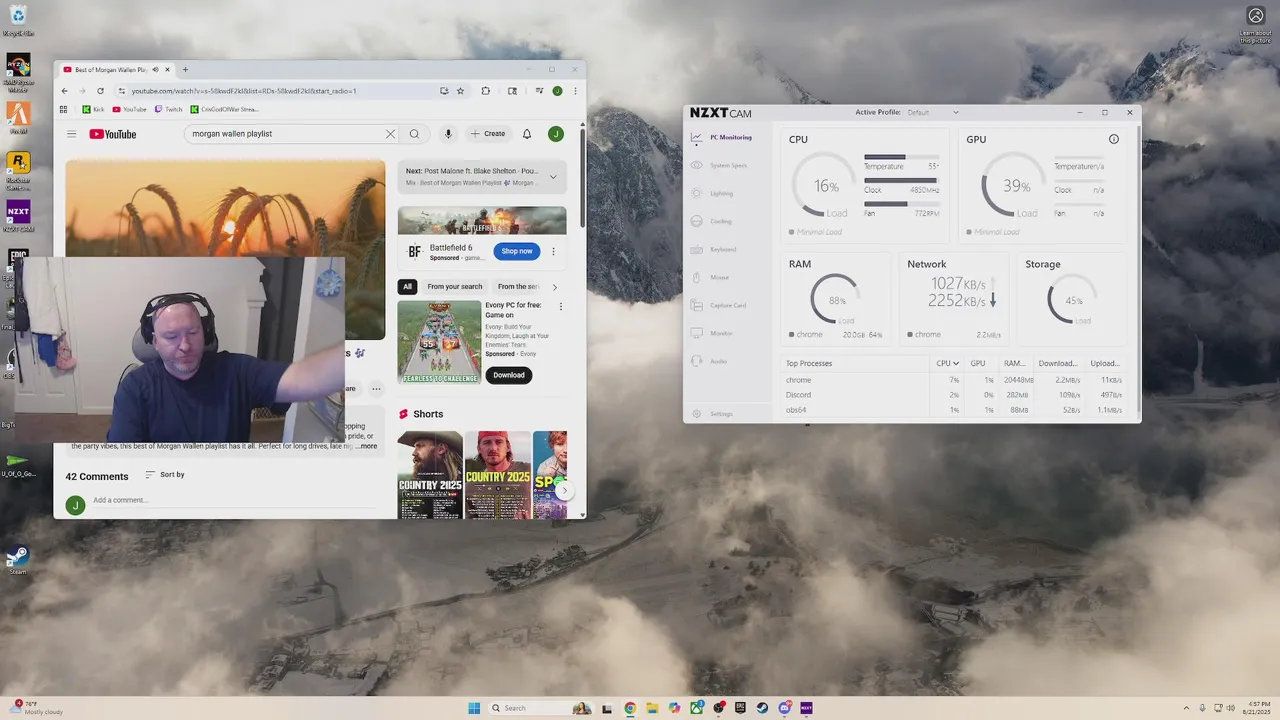Mute the Morgan Wallen tab audio

(x=155, y=70)
